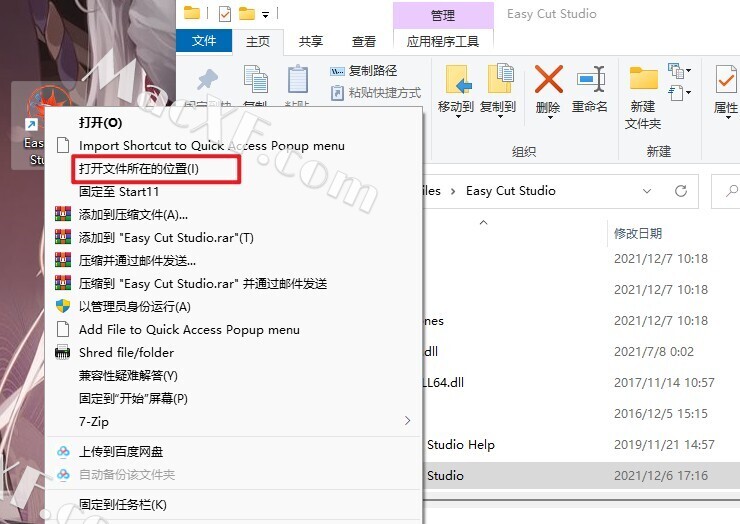This screenshot has height=524, width=740.
Task: Select the LL64.dll file row
Action: point(582,382)
